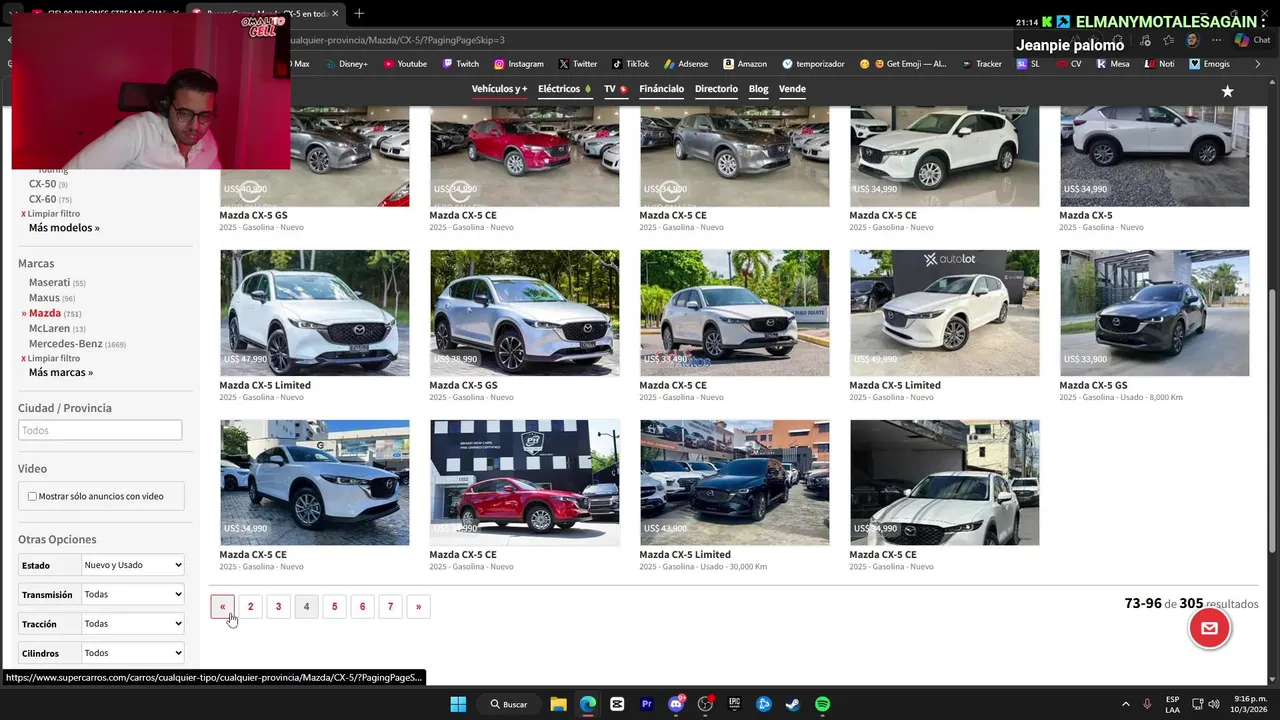Go to results page 3
This screenshot has width=1280, height=720.
(278, 606)
